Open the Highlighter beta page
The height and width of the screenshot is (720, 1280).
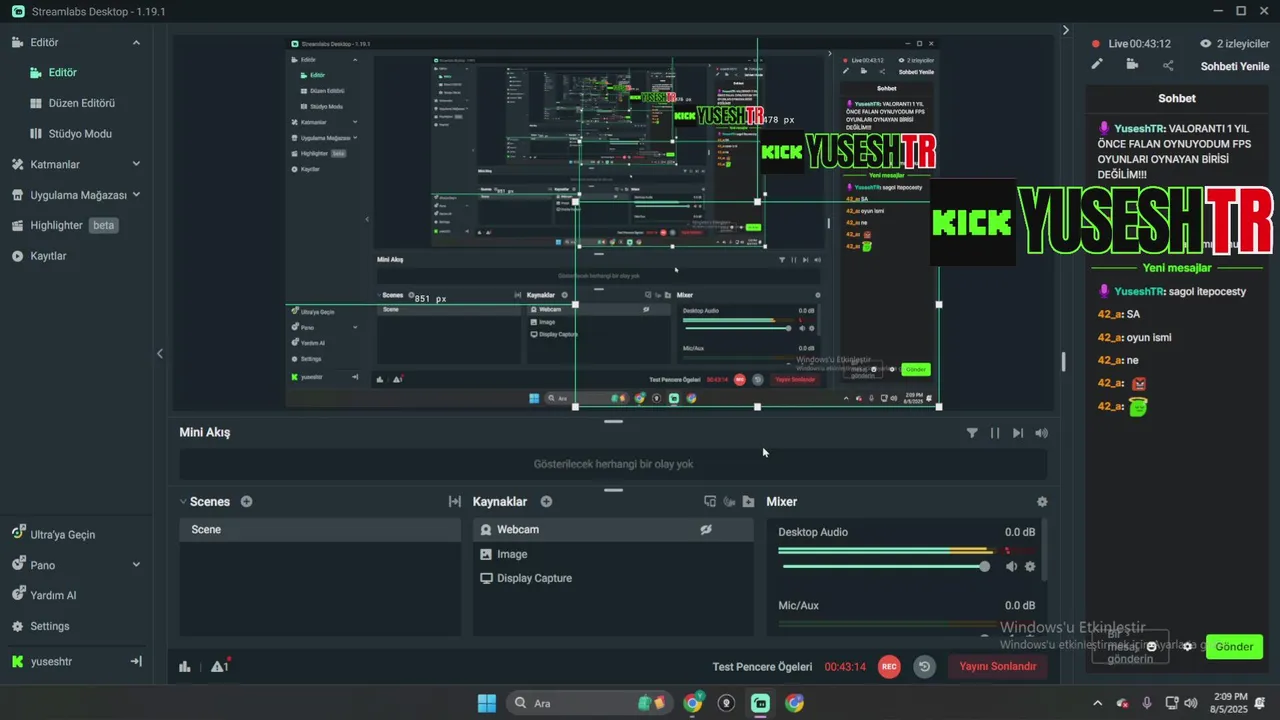coord(64,226)
